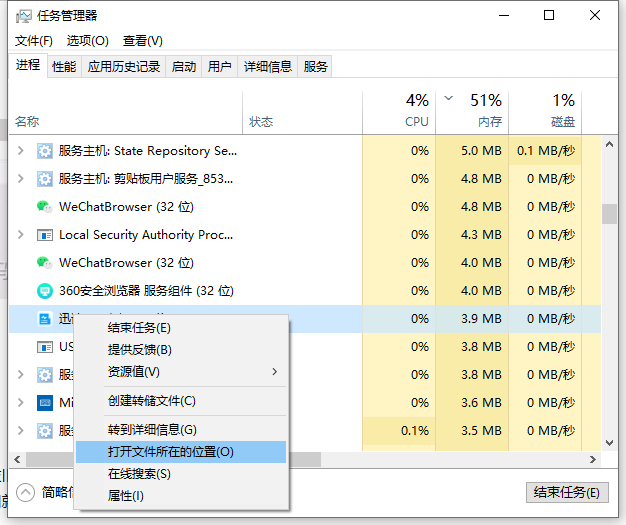The image size is (626, 525).
Task: Click the 360安全浏览器 服务组件 icon
Action: point(45,291)
